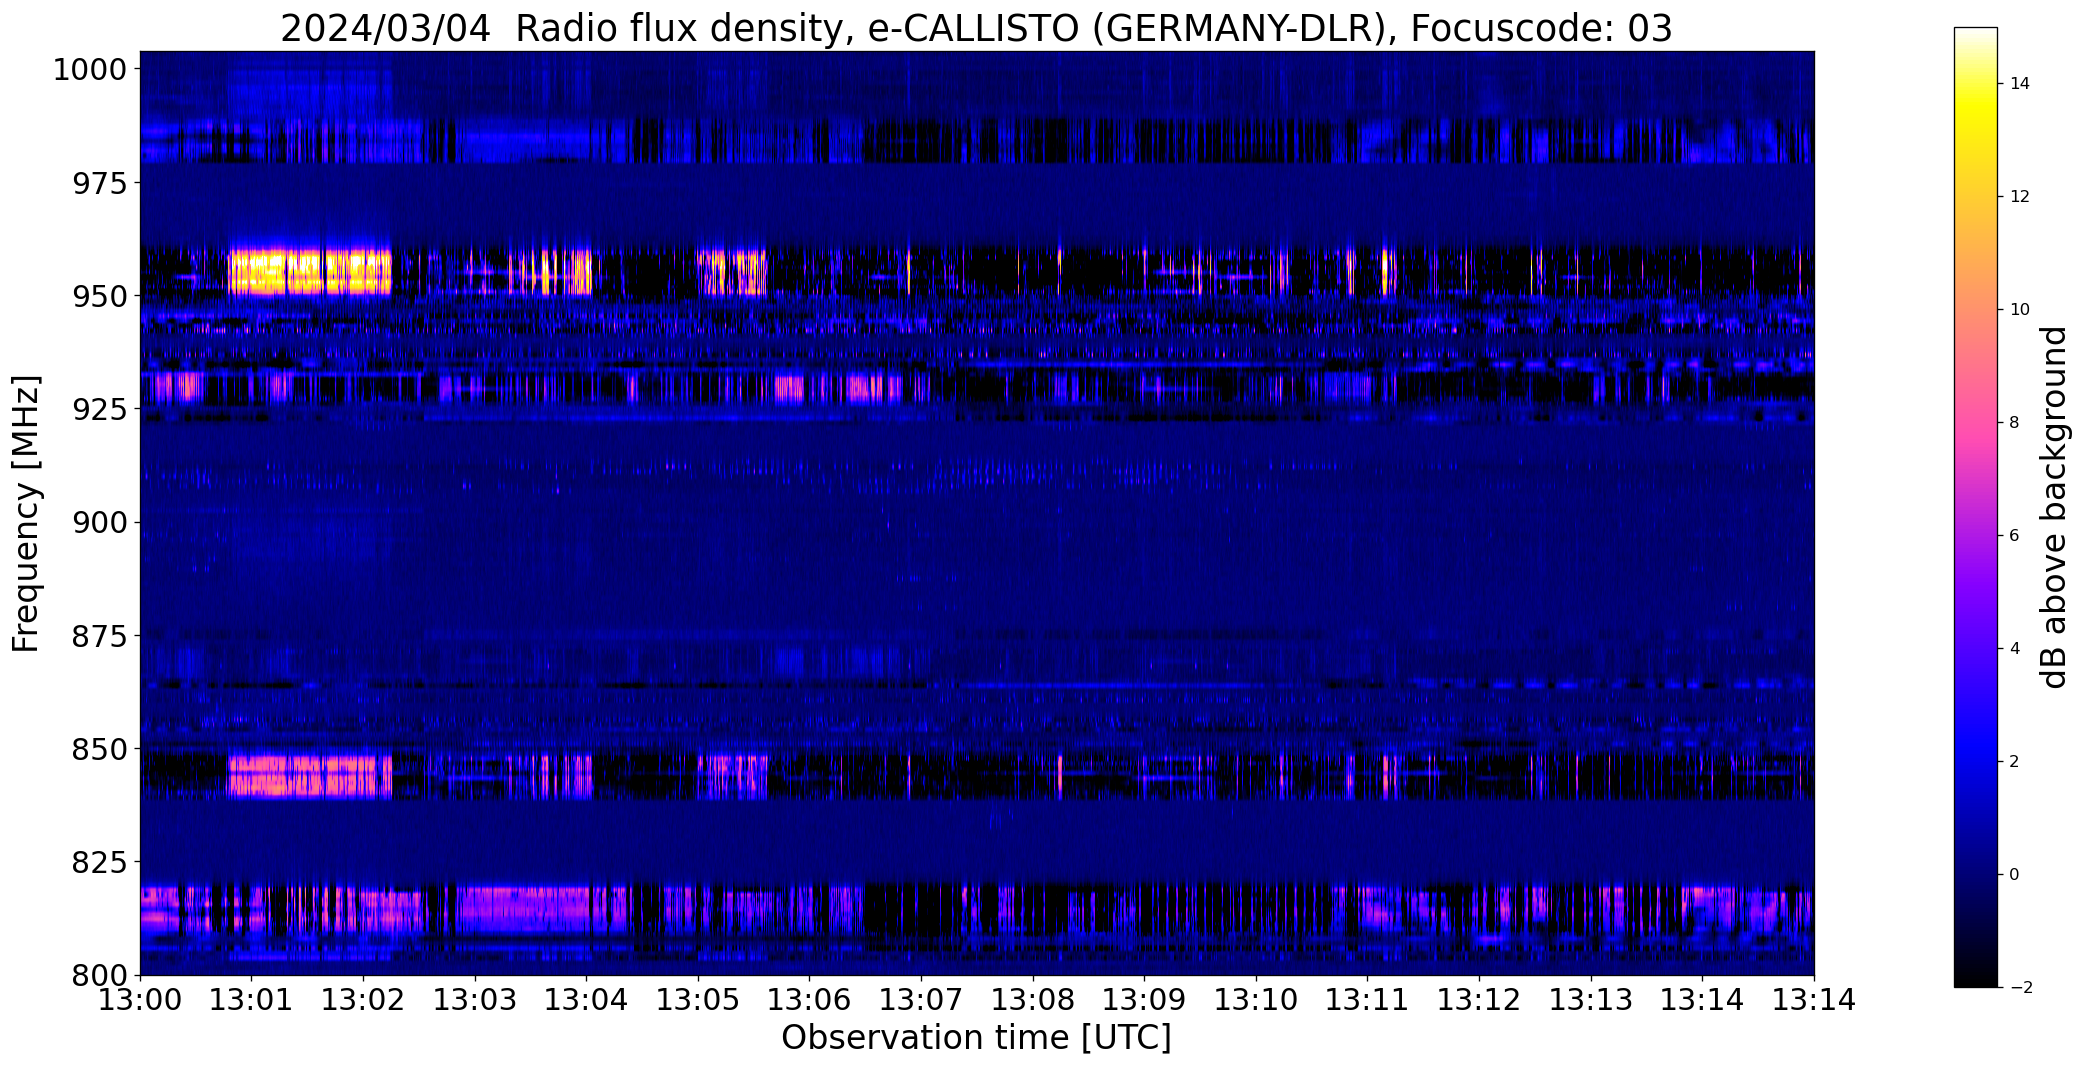The width and height of the screenshot is (2085, 1067).
Task: Click the colorbar tick label 4
Action: point(2014,648)
